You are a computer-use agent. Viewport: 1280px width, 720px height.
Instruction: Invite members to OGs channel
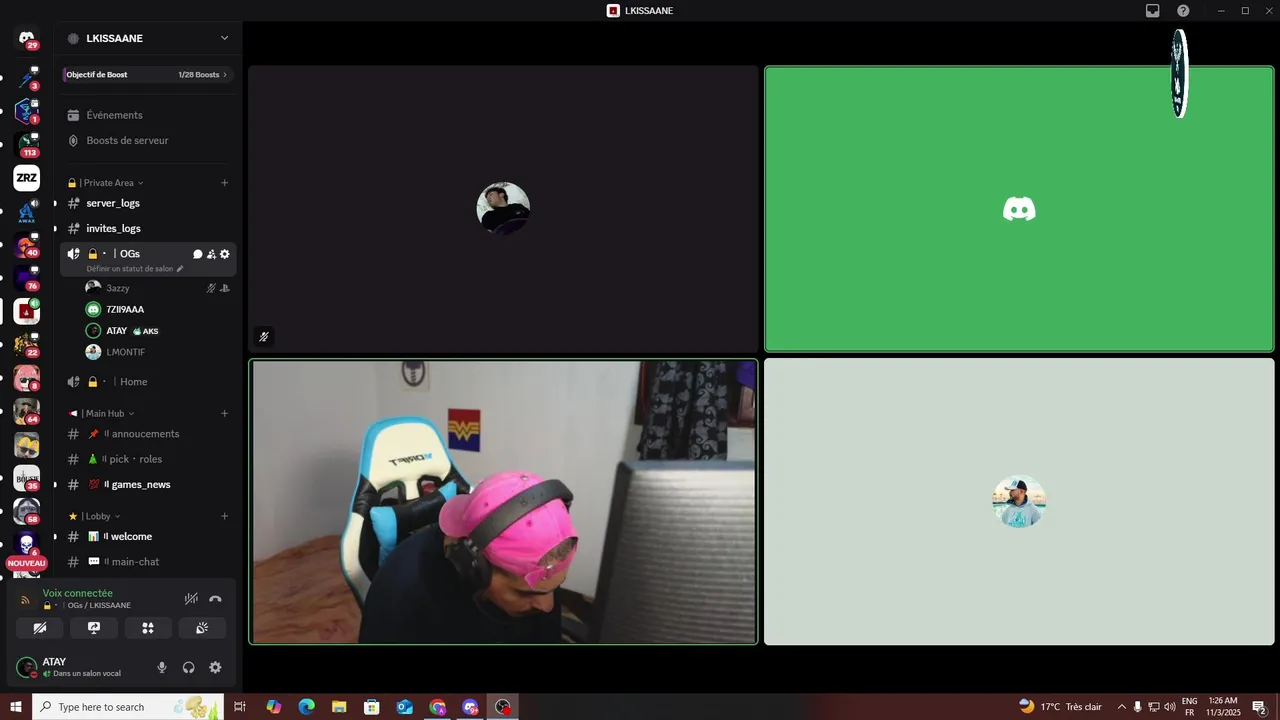pyautogui.click(x=211, y=254)
